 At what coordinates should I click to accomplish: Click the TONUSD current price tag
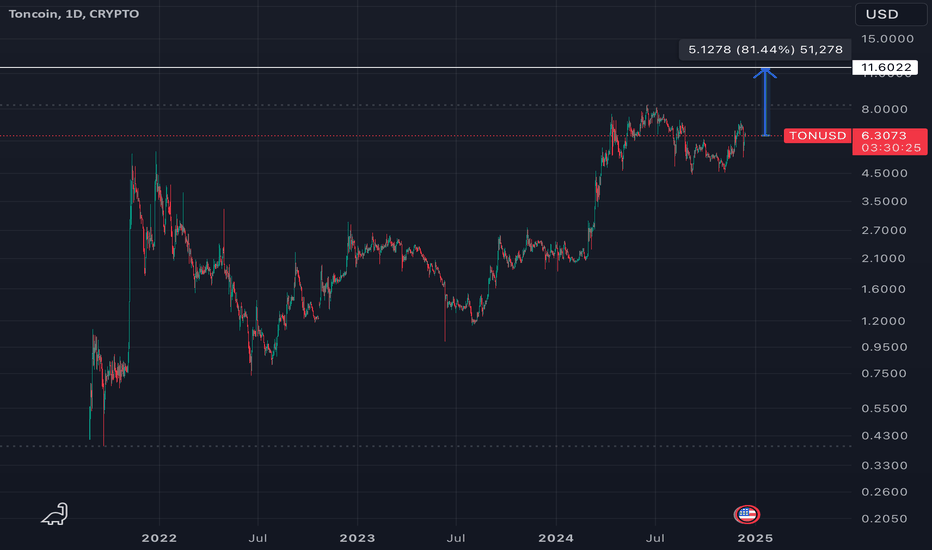pos(817,136)
